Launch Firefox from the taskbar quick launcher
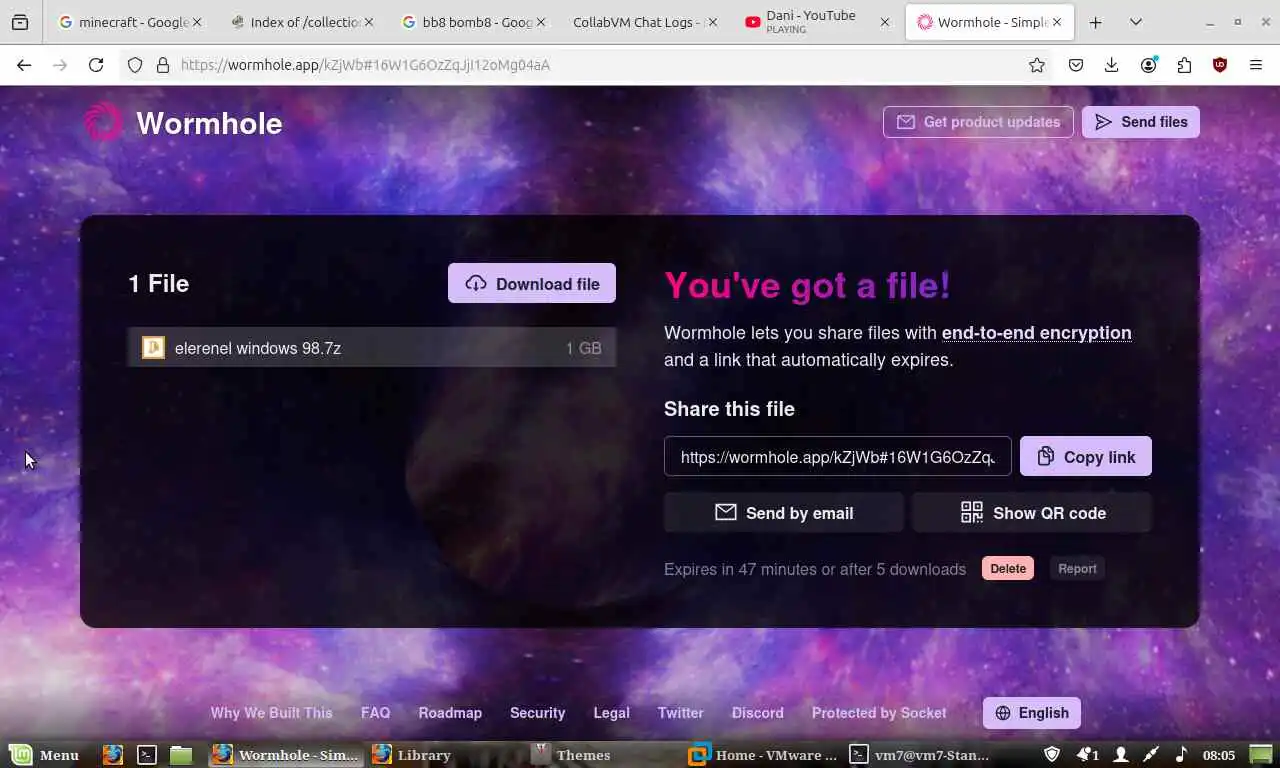1280x768 pixels. click(x=113, y=755)
